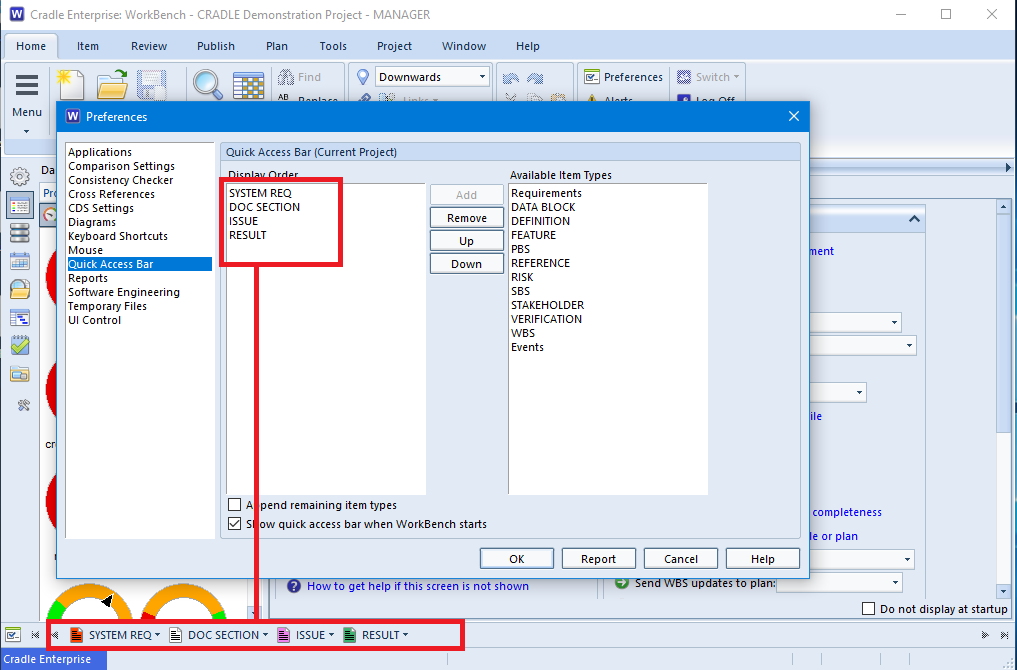Open the Item ribbon tab
The image size is (1017, 670).
click(x=88, y=46)
